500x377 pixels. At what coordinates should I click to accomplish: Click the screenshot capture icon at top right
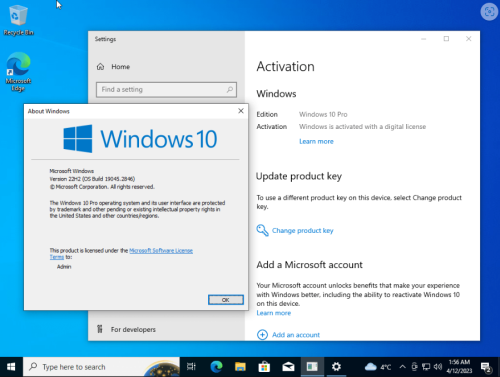489,12
